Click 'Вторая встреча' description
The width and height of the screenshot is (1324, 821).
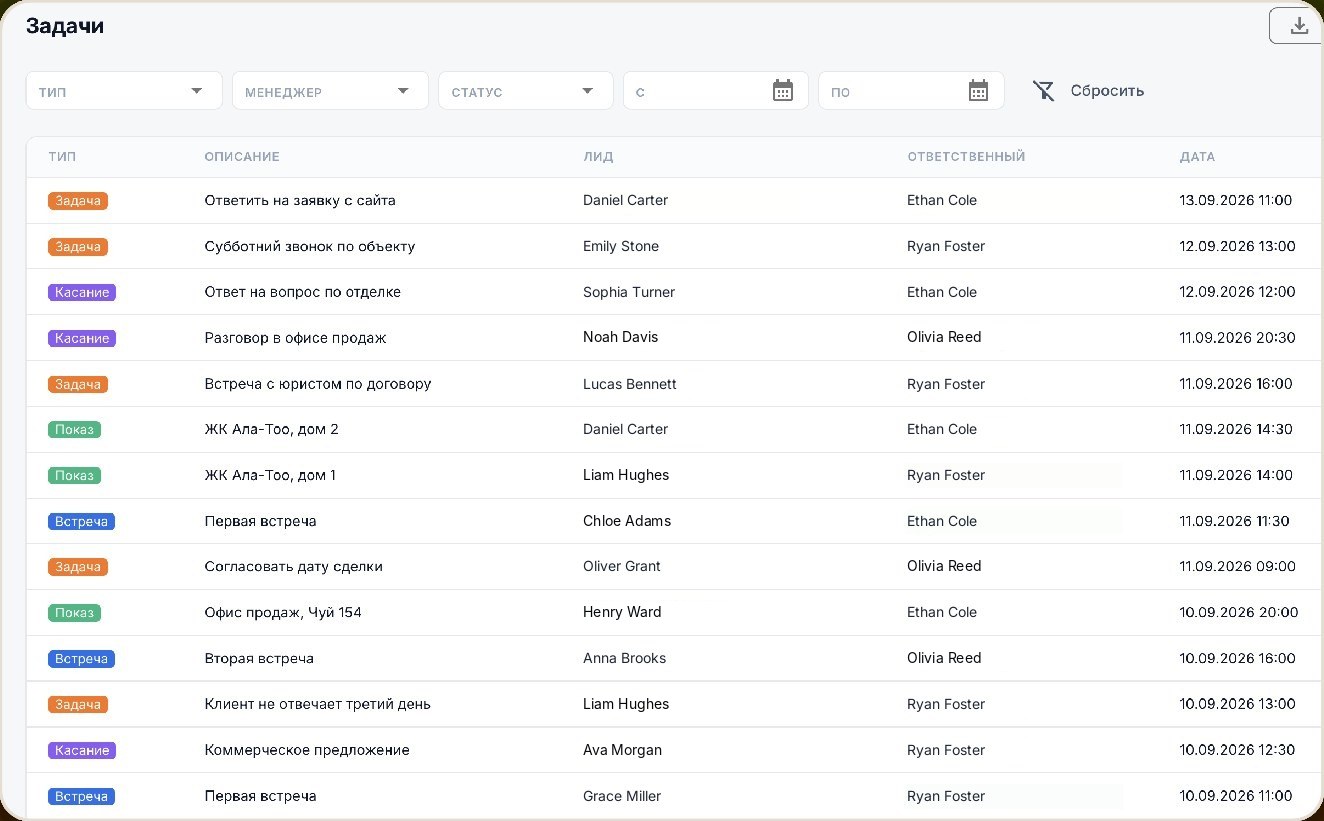pos(259,658)
